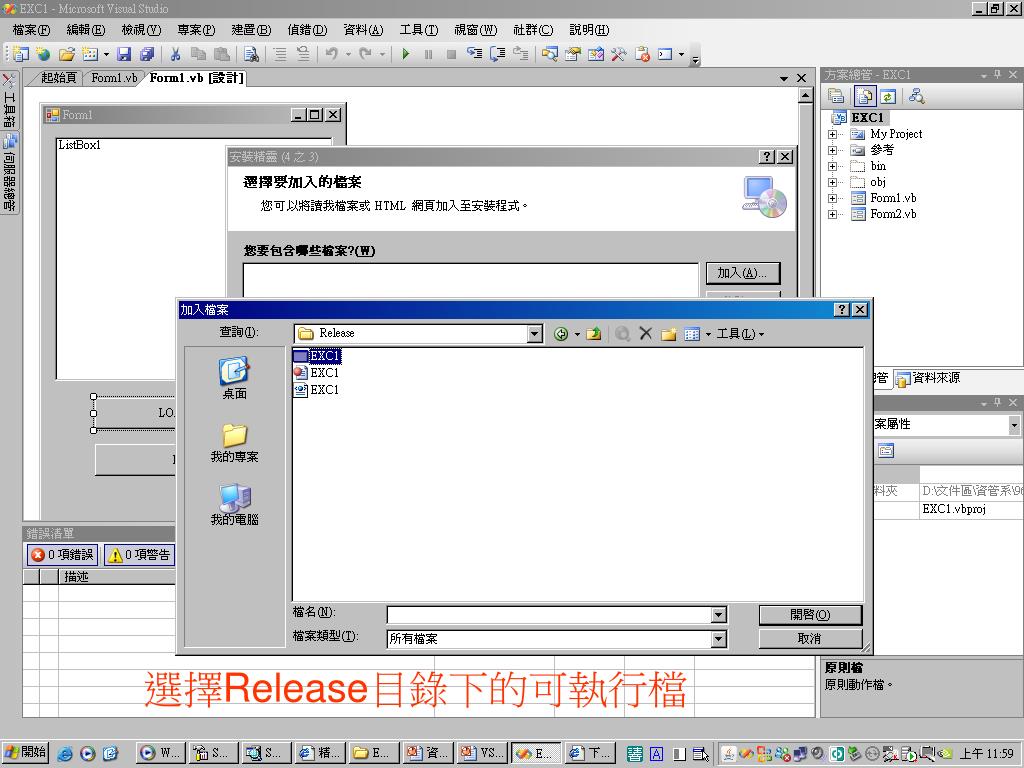Open file name (檔名) combo dropdown arrow
The width and height of the screenshot is (1024, 768).
[718, 615]
